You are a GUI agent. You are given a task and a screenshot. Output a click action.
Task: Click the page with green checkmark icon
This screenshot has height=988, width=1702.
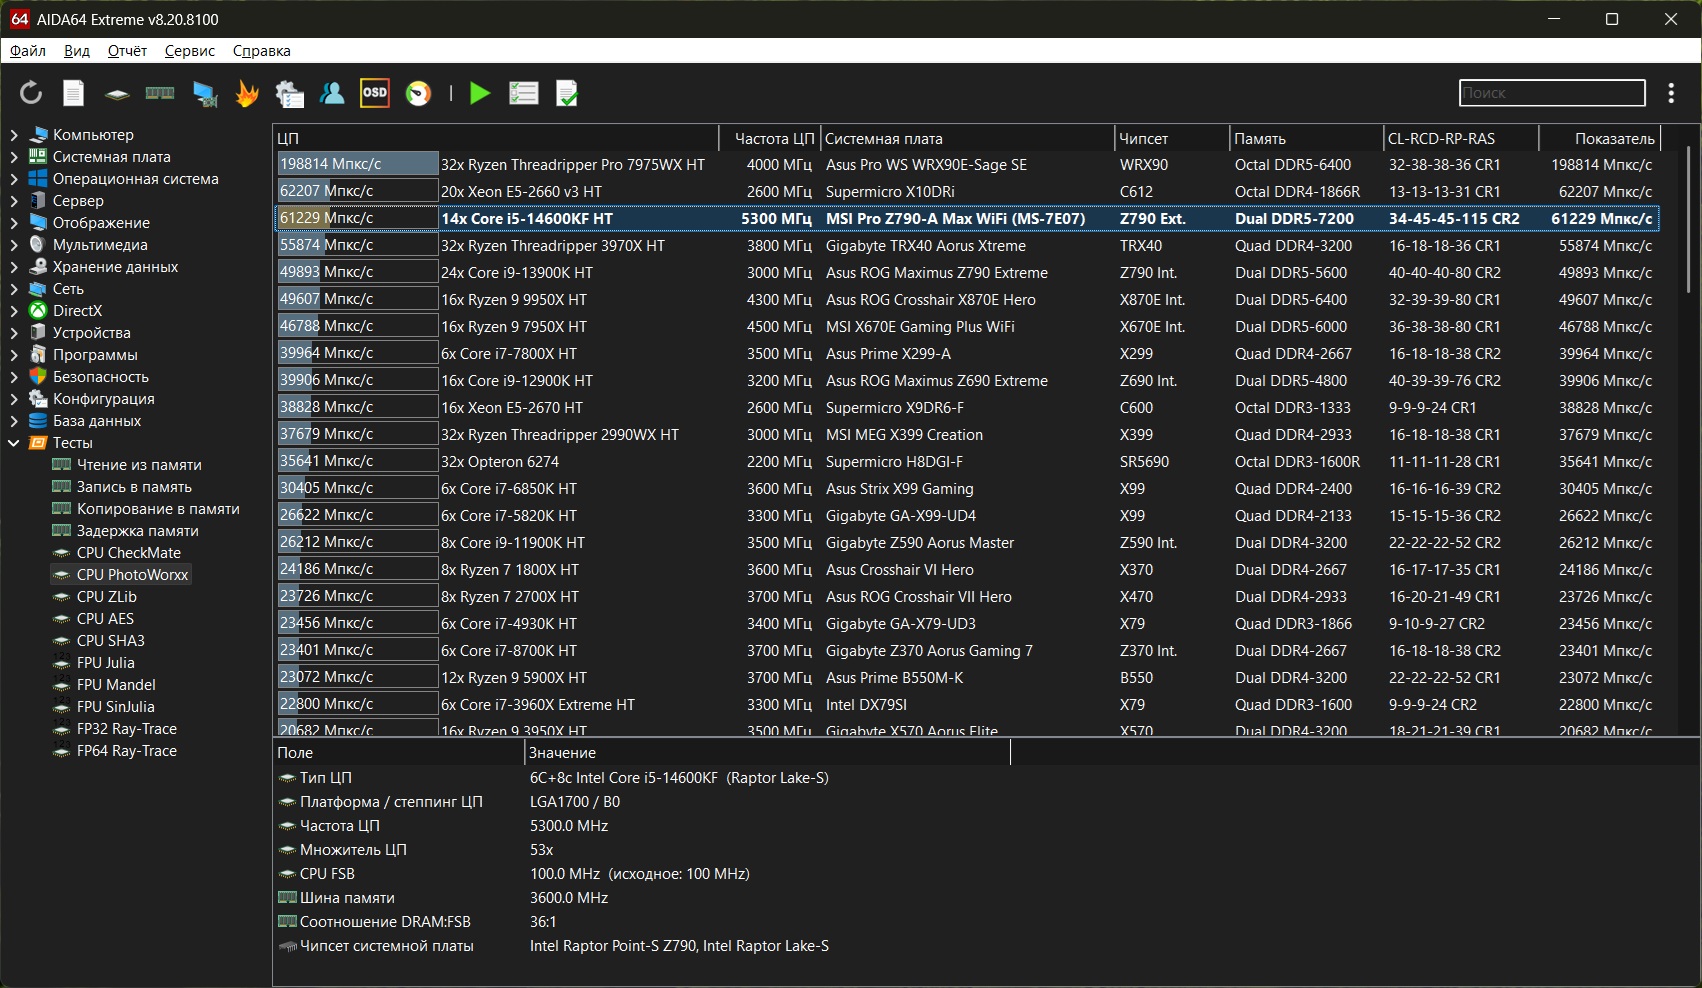567,93
